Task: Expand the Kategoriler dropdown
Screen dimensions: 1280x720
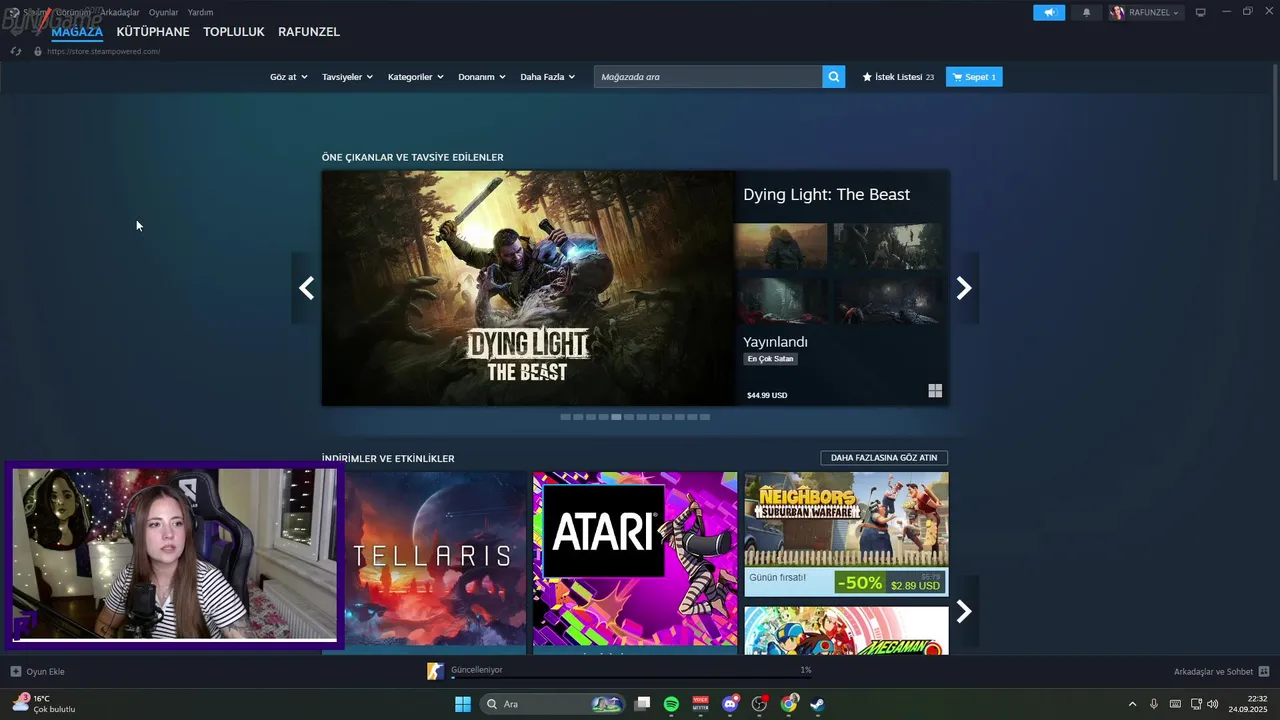Action: coord(415,77)
